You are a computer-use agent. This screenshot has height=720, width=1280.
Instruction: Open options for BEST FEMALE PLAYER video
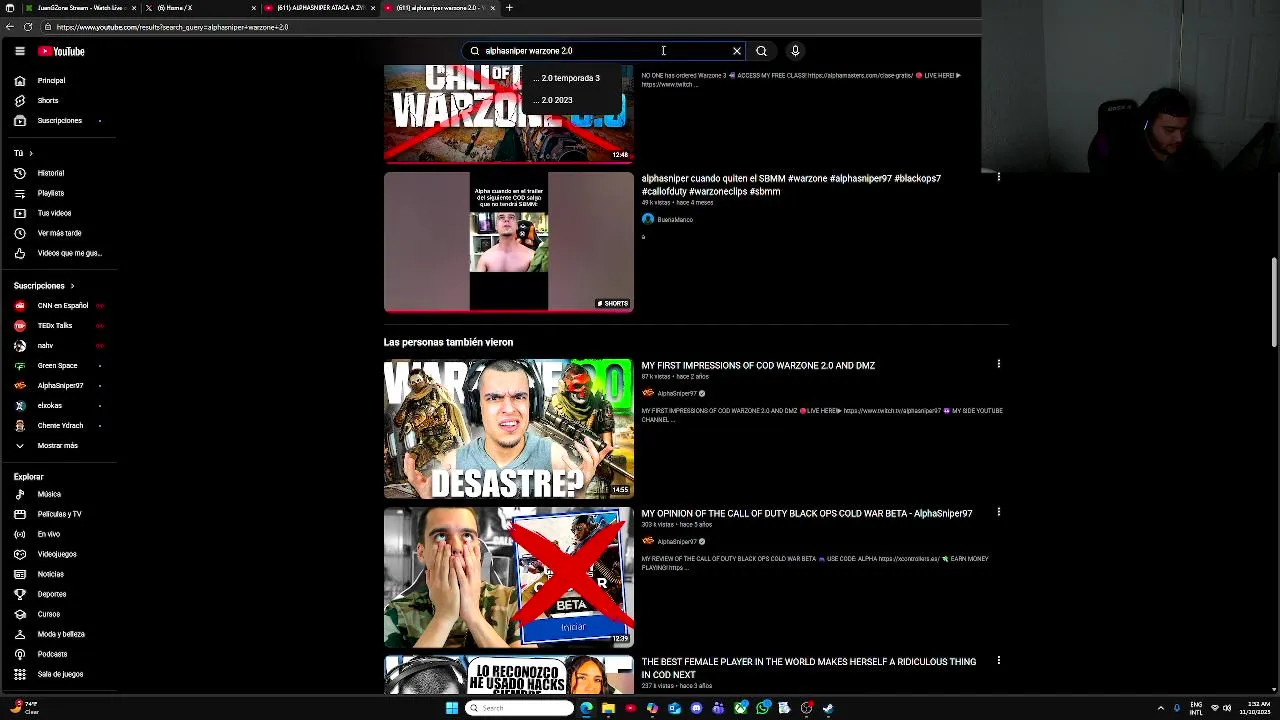(998, 660)
